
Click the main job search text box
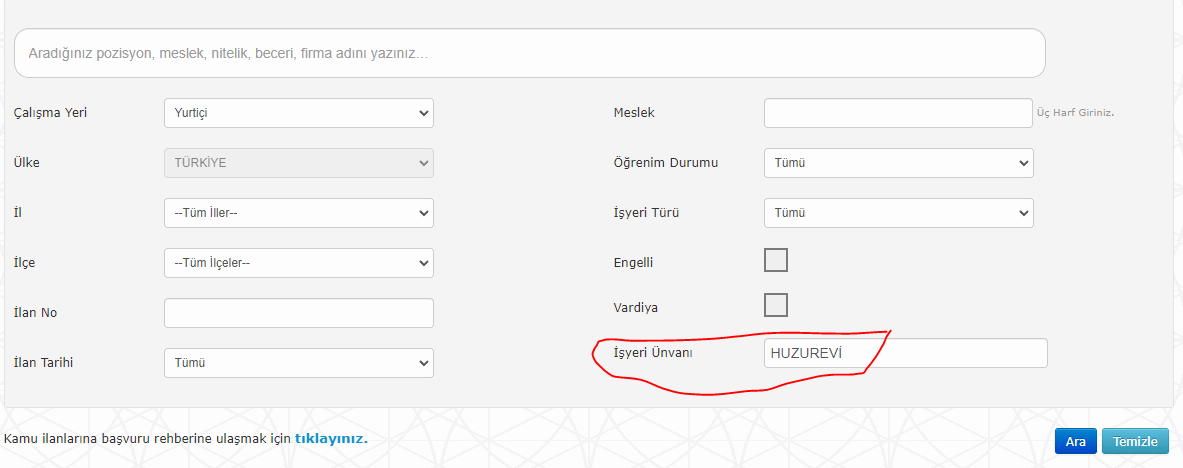pyautogui.click(x=530, y=54)
